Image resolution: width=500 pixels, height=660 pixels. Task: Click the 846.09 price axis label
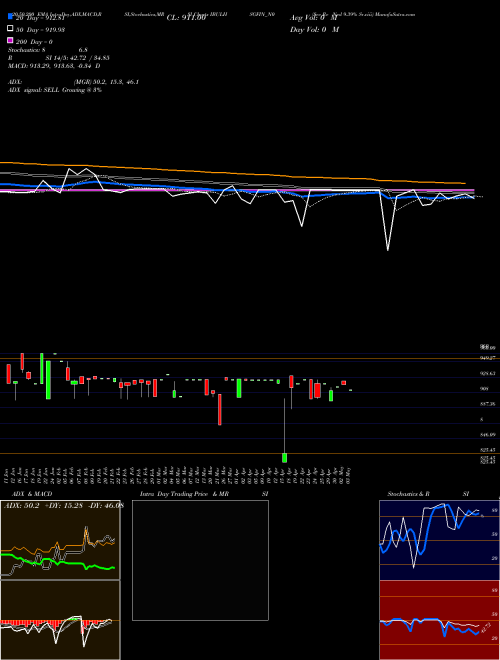pos(488,434)
